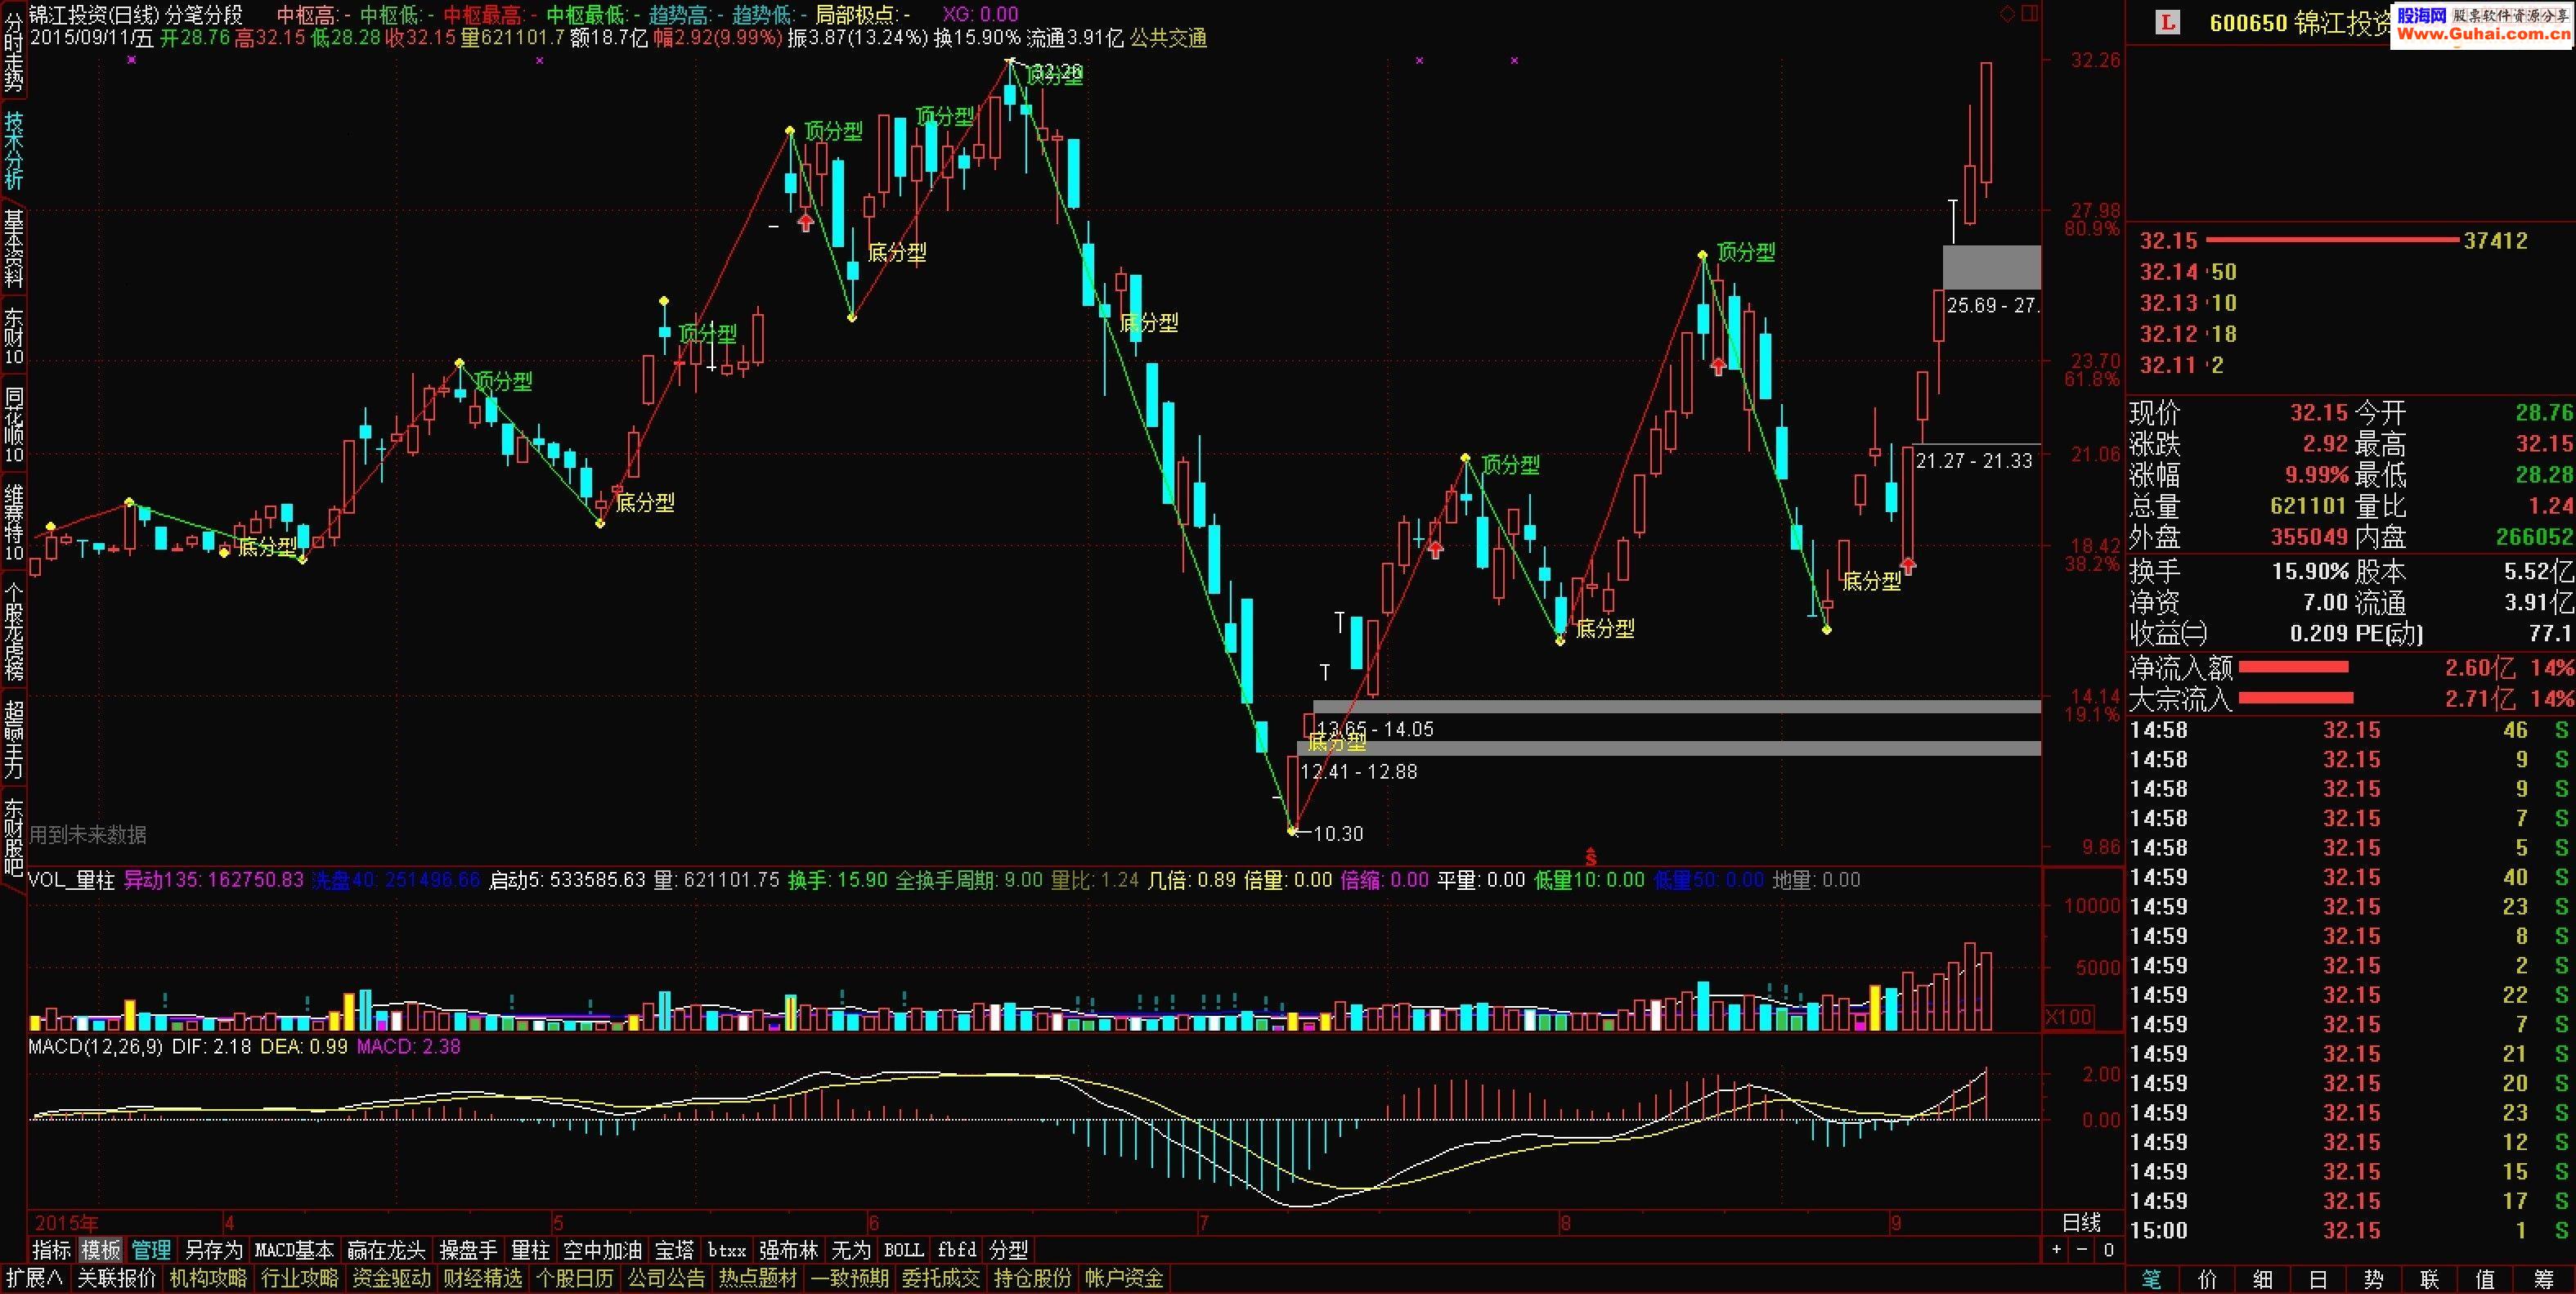2576x1294 pixels.
Task: Open the 公司公告 tab
Action: (x=666, y=1278)
